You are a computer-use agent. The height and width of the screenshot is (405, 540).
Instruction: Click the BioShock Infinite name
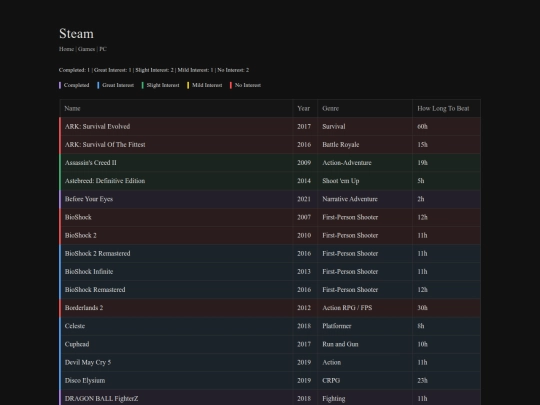89,271
